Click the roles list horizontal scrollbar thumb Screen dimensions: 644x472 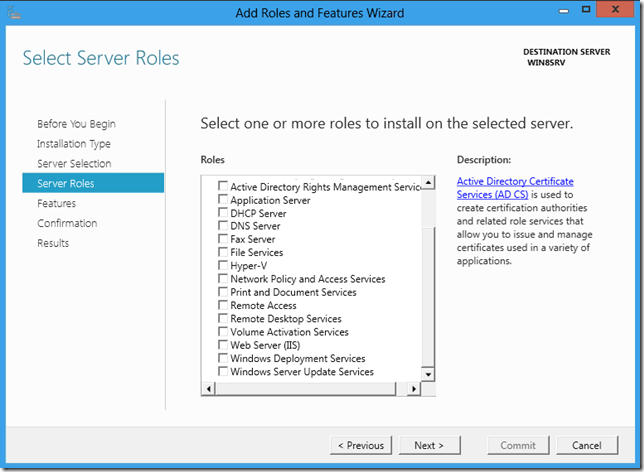click(x=306, y=389)
